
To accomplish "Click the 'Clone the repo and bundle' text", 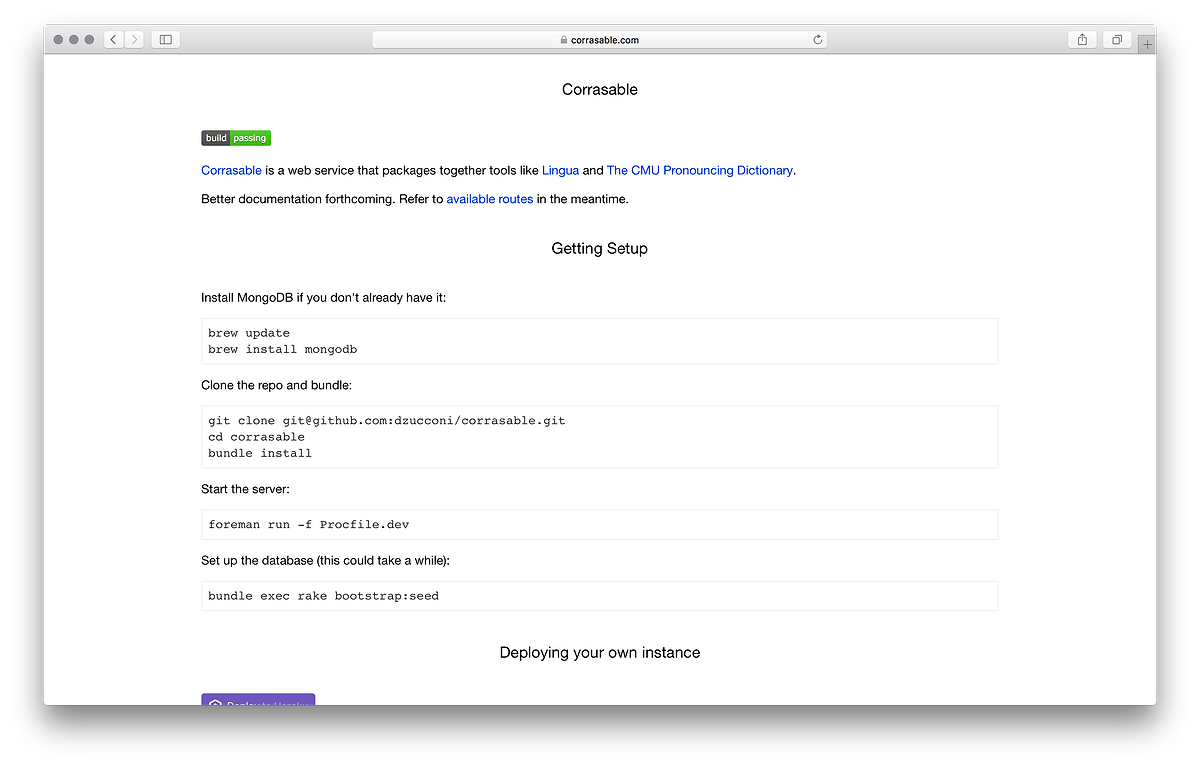I will tap(277, 385).
